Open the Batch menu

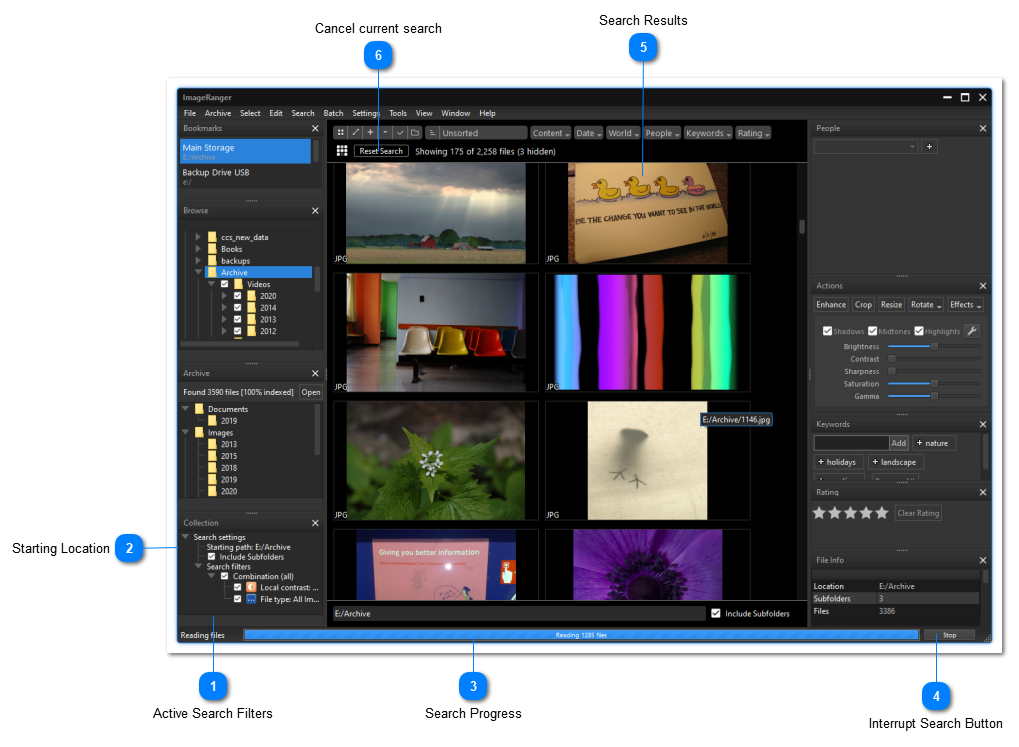click(x=333, y=114)
